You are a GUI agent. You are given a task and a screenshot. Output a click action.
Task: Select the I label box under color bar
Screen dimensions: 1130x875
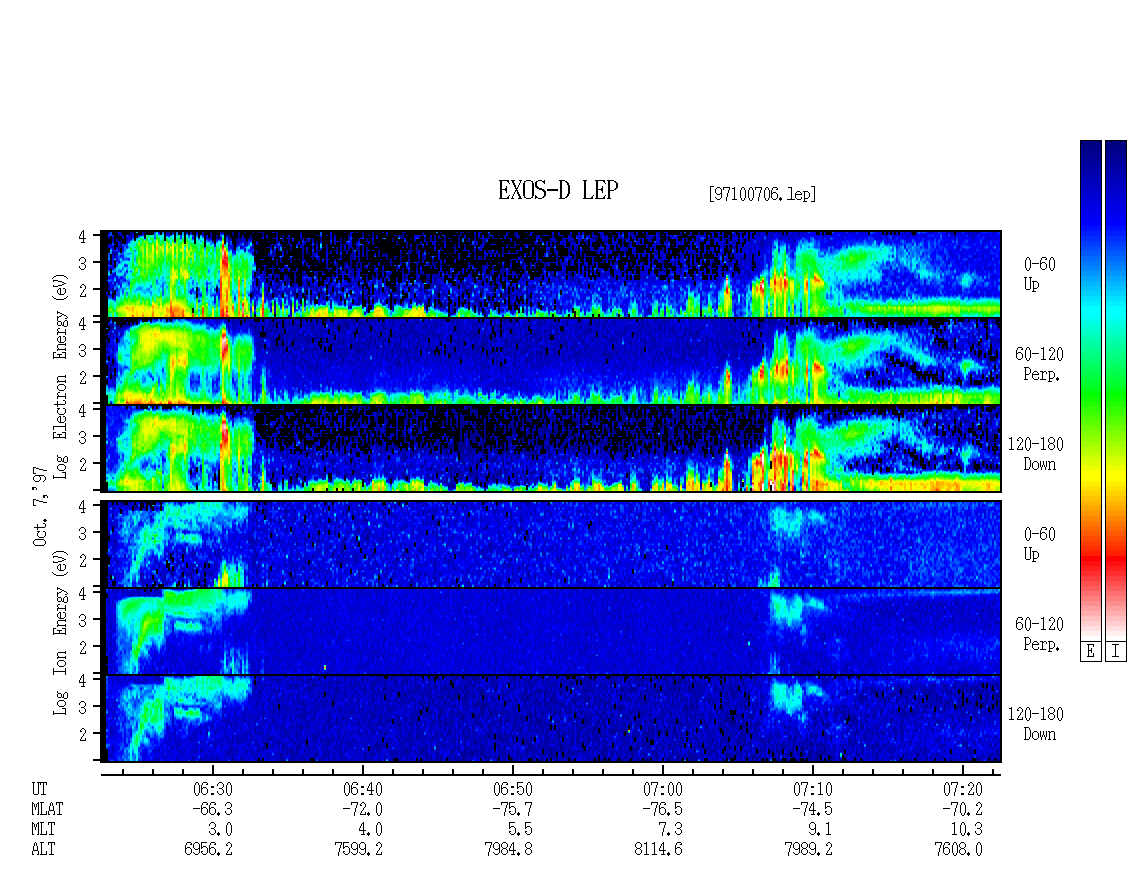click(x=1116, y=651)
